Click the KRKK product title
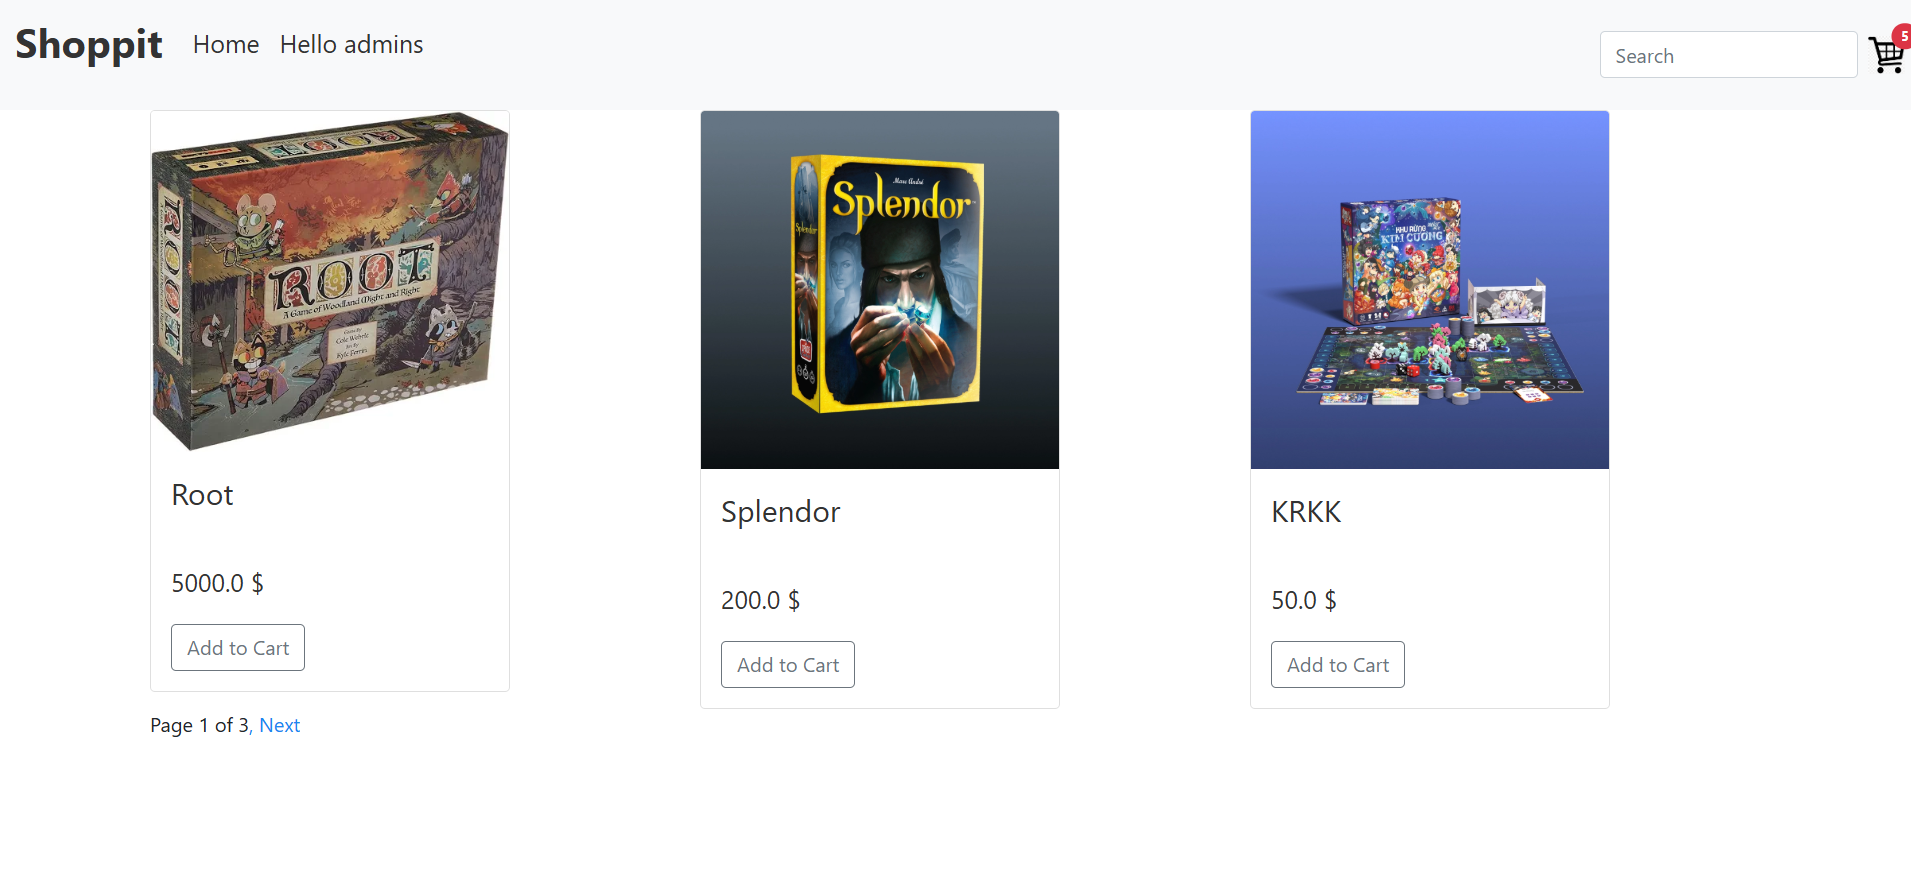 click(1306, 512)
